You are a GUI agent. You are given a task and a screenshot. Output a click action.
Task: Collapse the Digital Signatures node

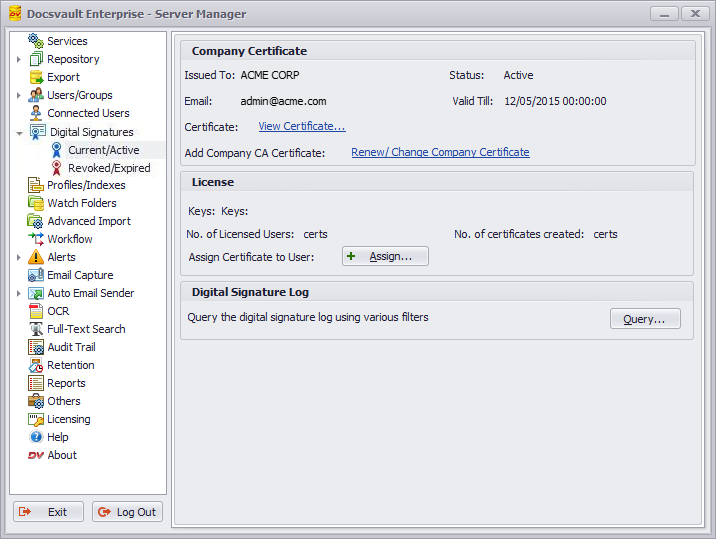pyautogui.click(x=19, y=132)
